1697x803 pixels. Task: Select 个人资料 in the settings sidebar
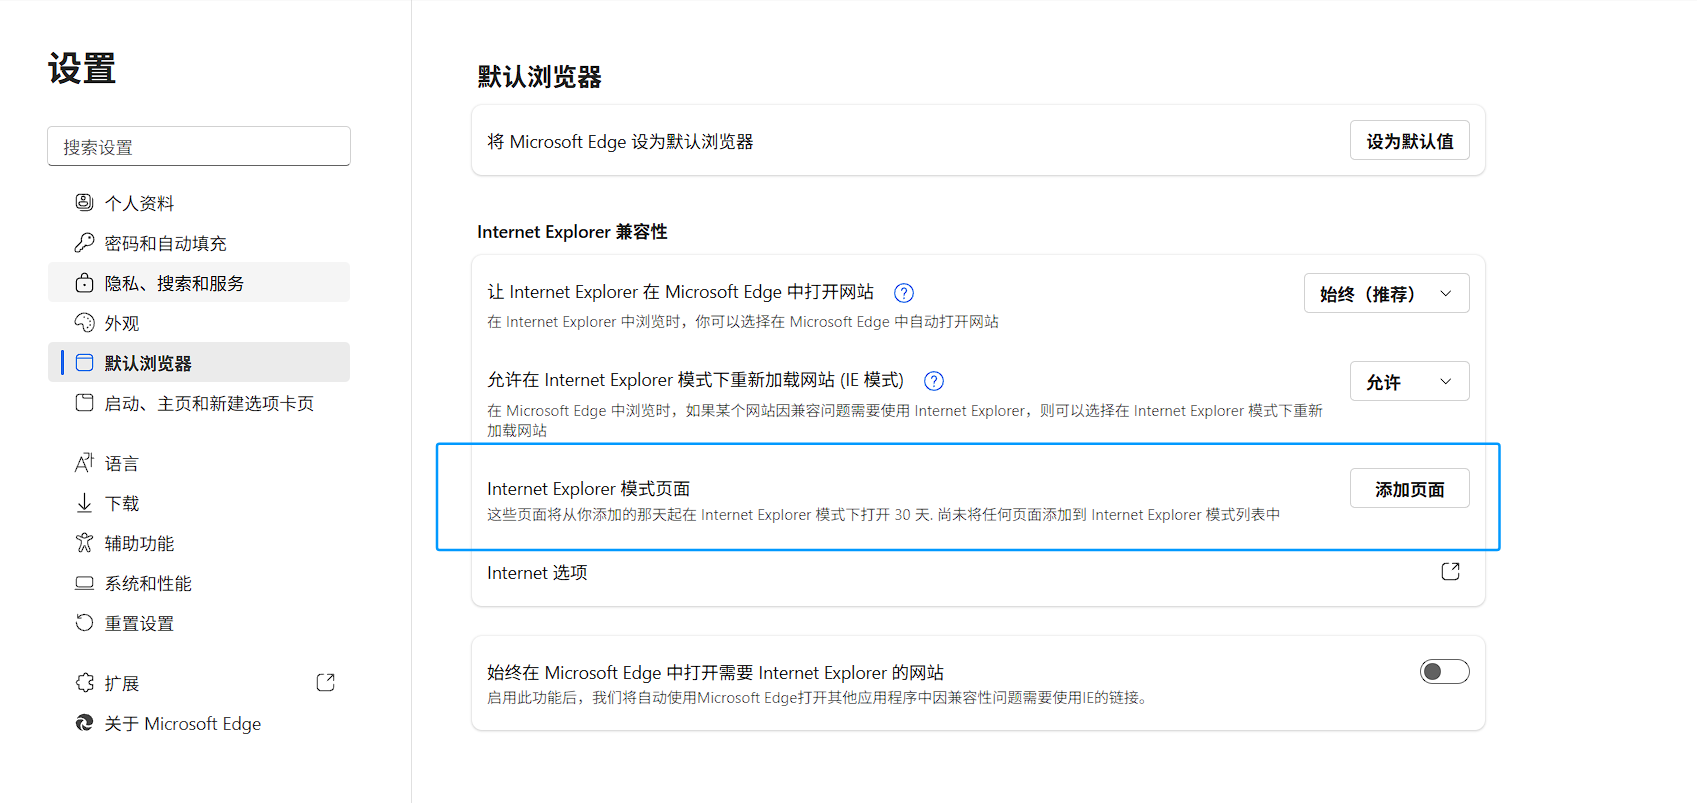[x=199, y=203]
